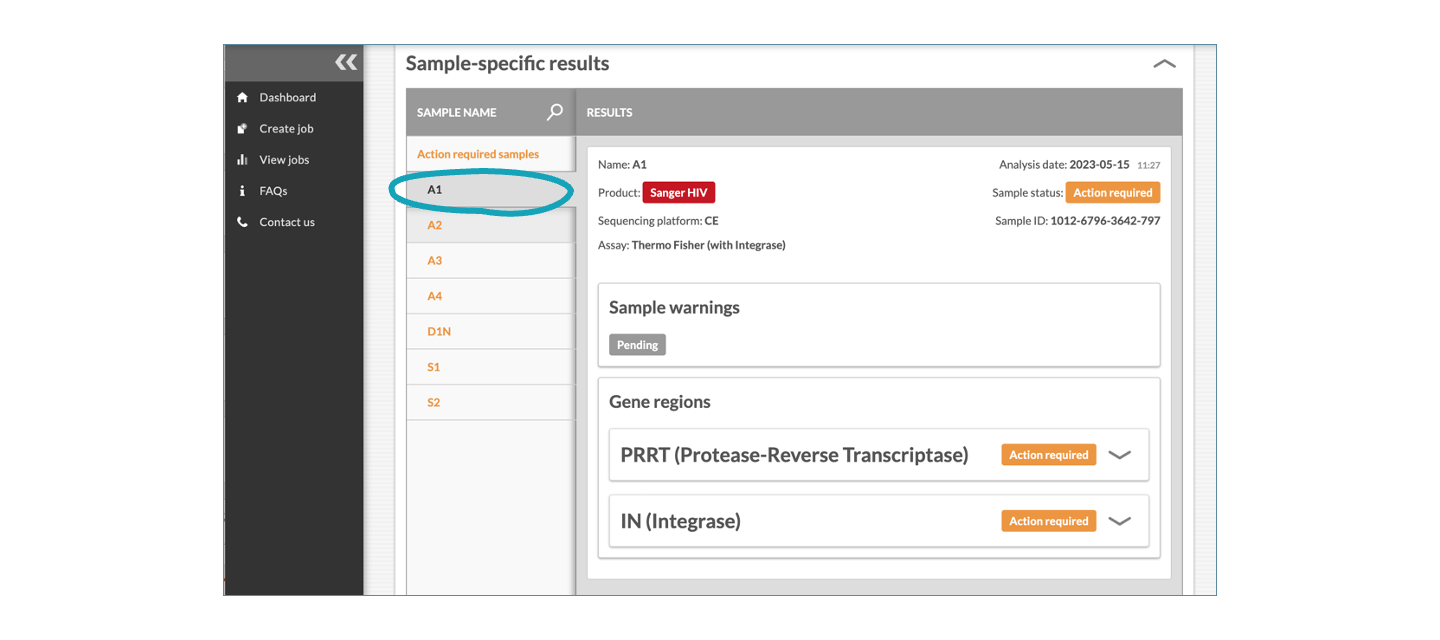This screenshot has height=640, width=1440.
Task: Select sample A2 in the list
Action: (x=490, y=225)
